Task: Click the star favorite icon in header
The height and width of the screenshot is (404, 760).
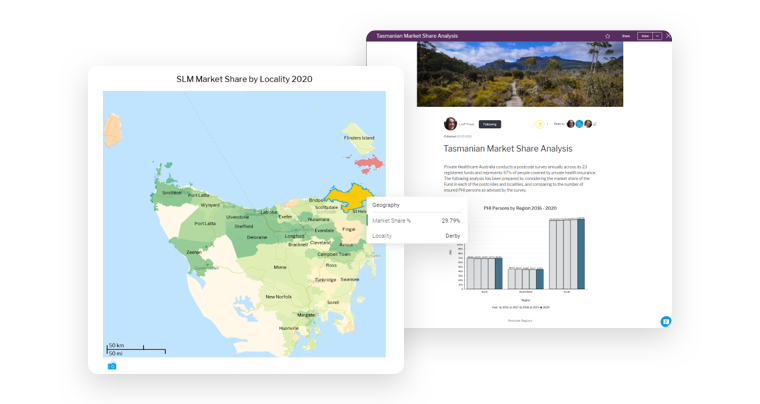Action: coord(607,35)
